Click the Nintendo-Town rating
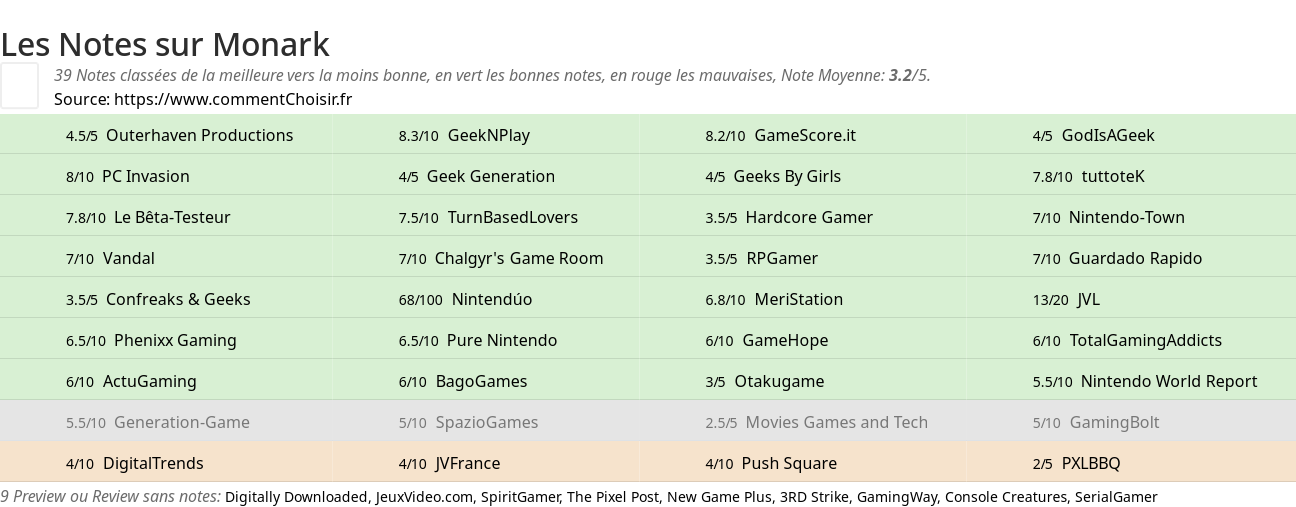 [x=1109, y=217]
